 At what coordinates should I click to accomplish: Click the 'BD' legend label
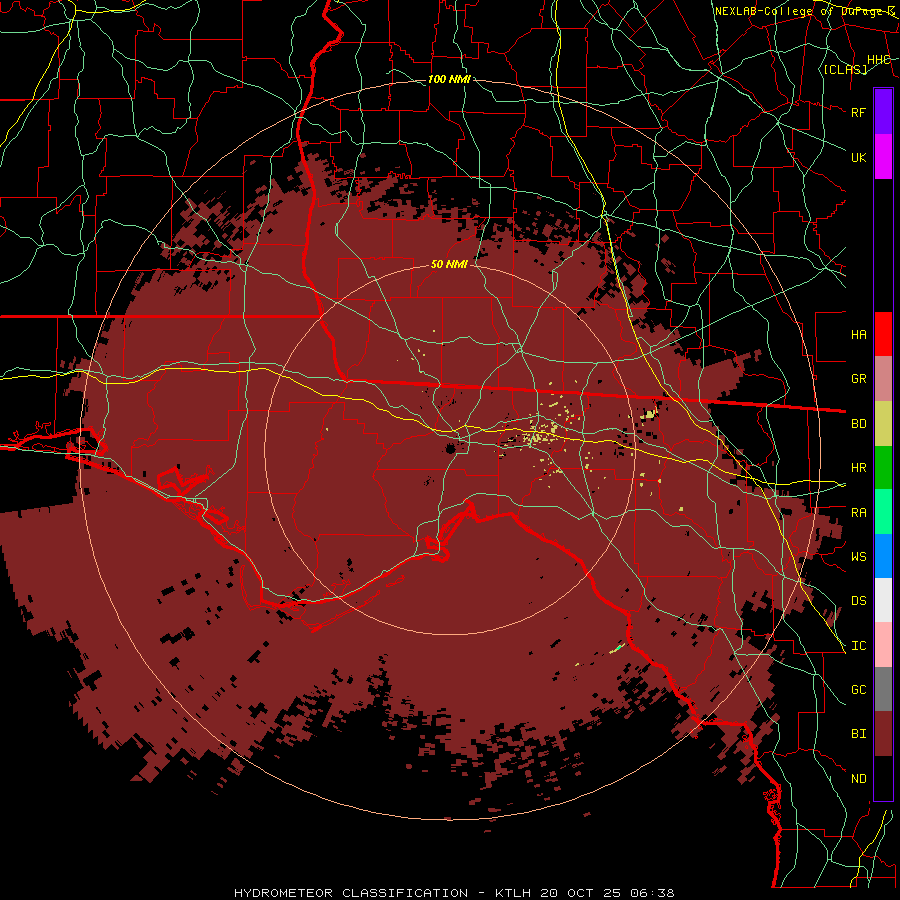point(858,424)
